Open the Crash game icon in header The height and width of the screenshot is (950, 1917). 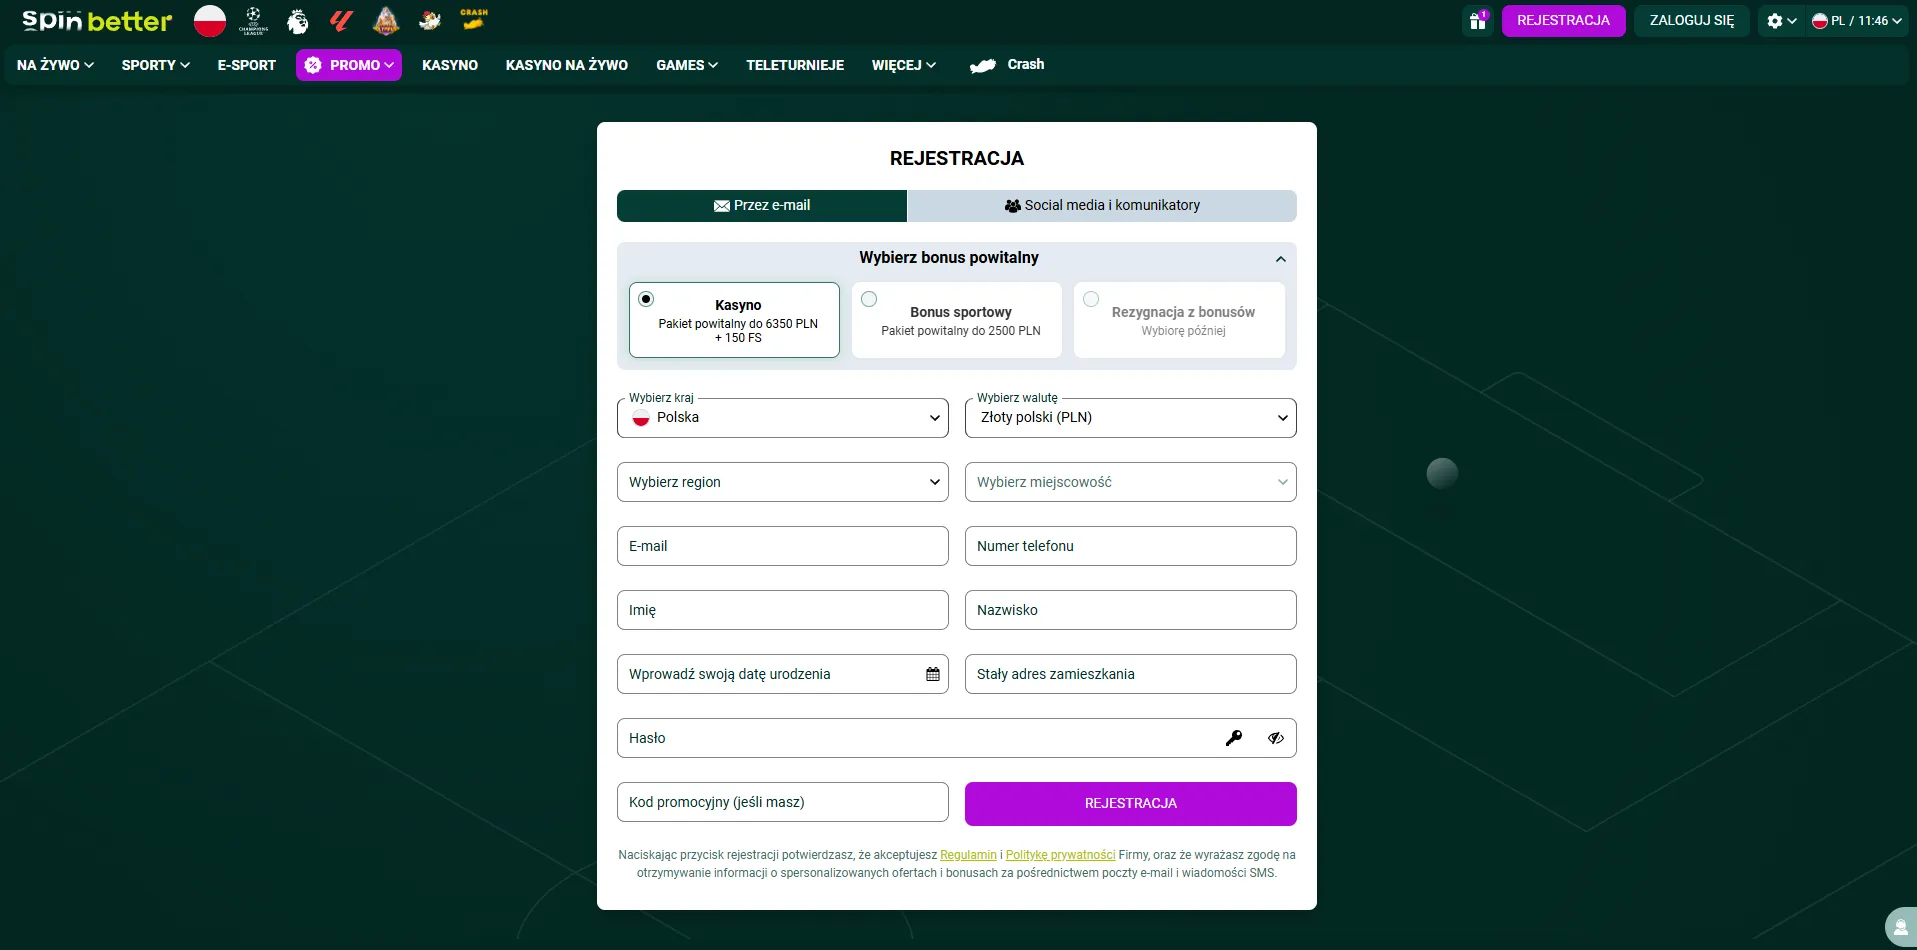(472, 20)
